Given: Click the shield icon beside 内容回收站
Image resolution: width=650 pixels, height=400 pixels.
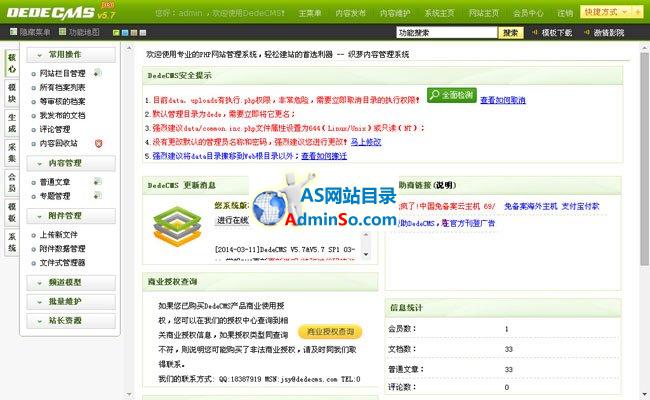Looking at the screenshot, I should pyautogui.click(x=98, y=143).
